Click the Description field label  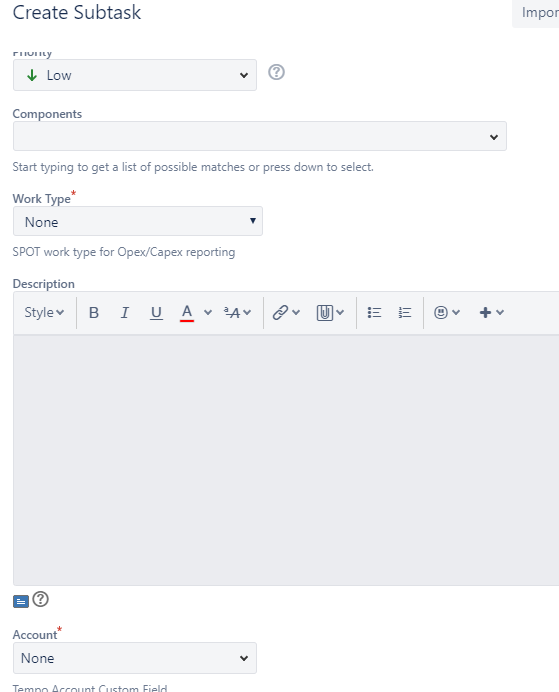(44, 284)
